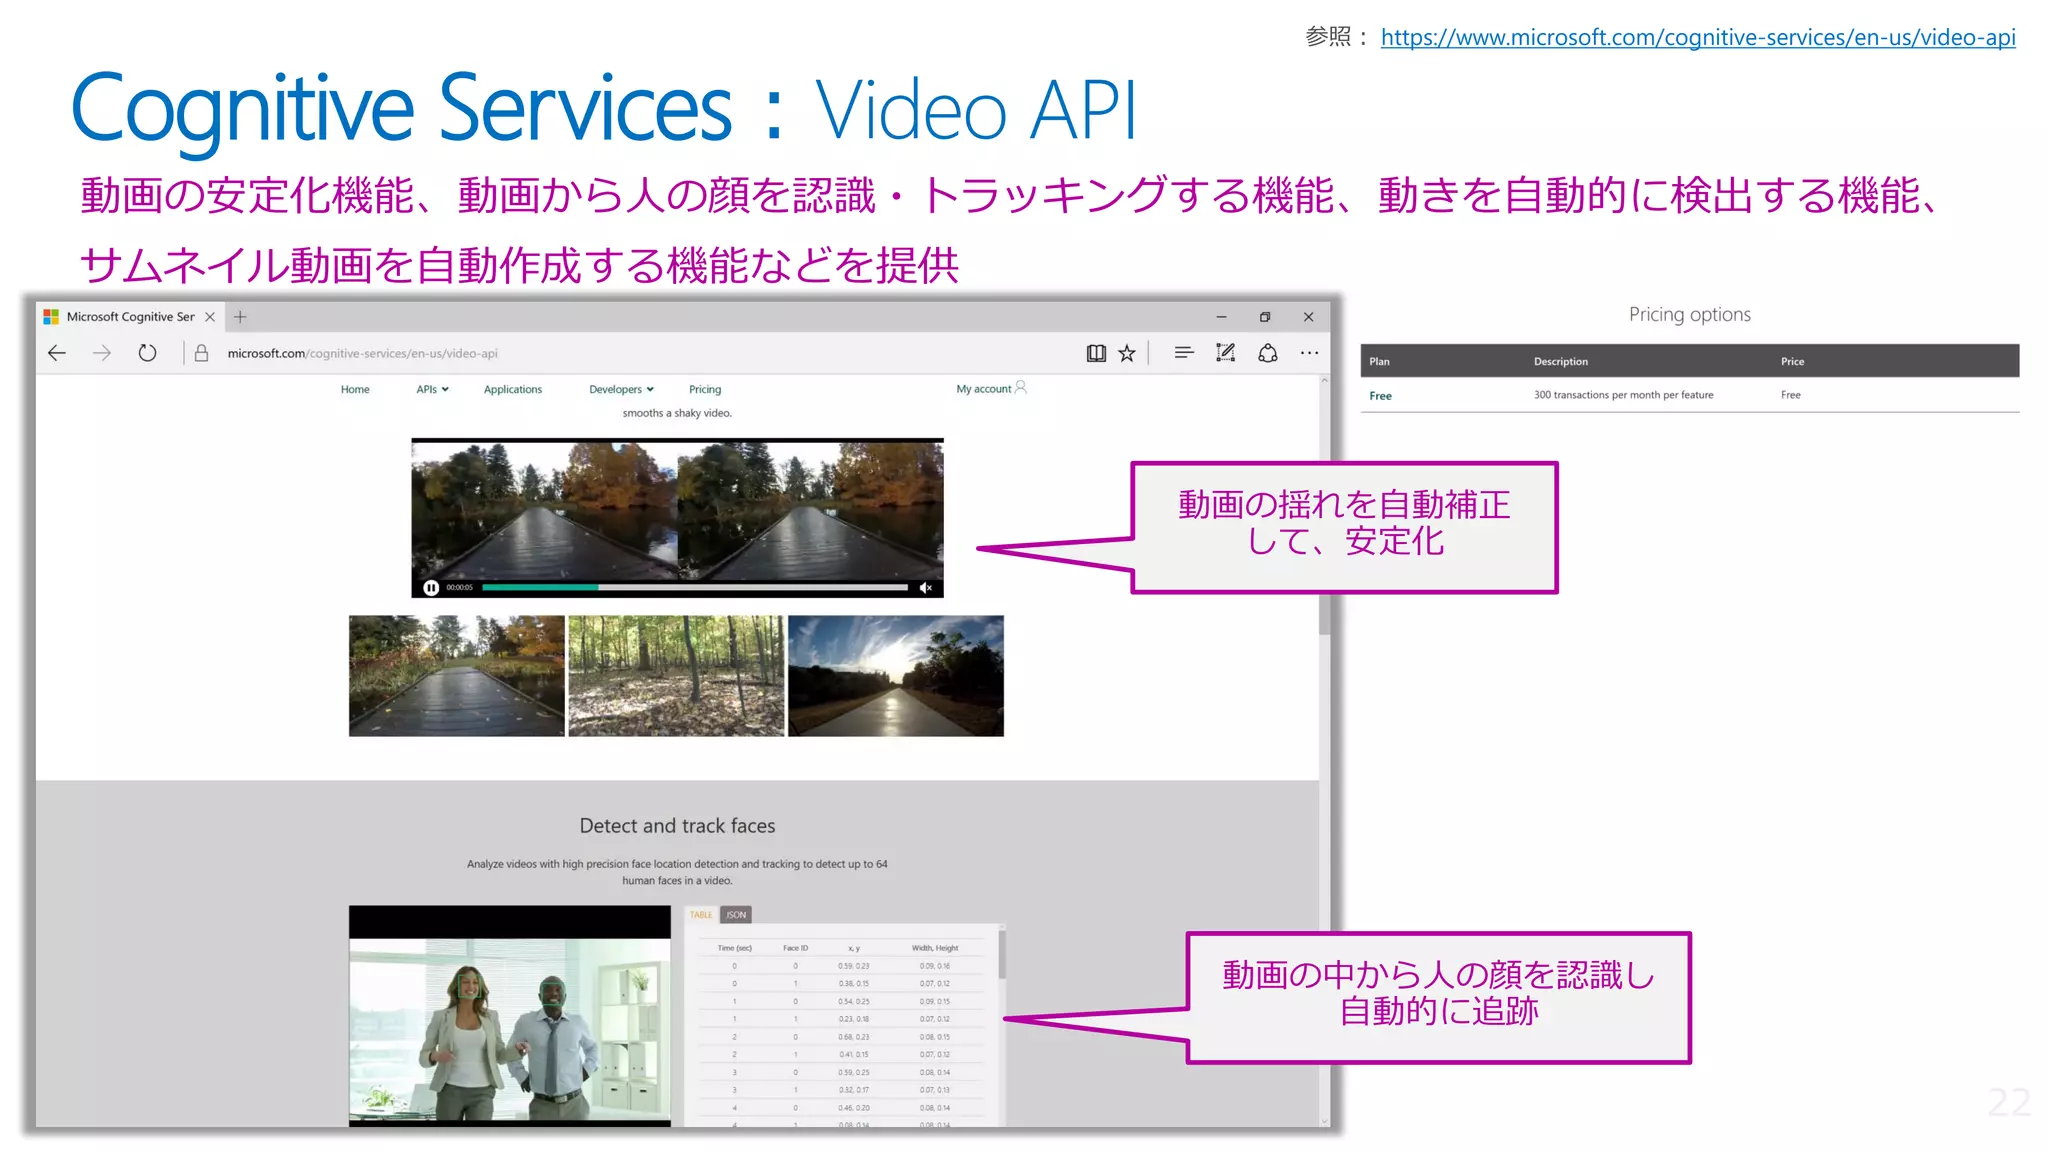Screen dimensions: 2048x1152
Task: Open the More actions ellipsis menu
Action: click(x=1309, y=353)
